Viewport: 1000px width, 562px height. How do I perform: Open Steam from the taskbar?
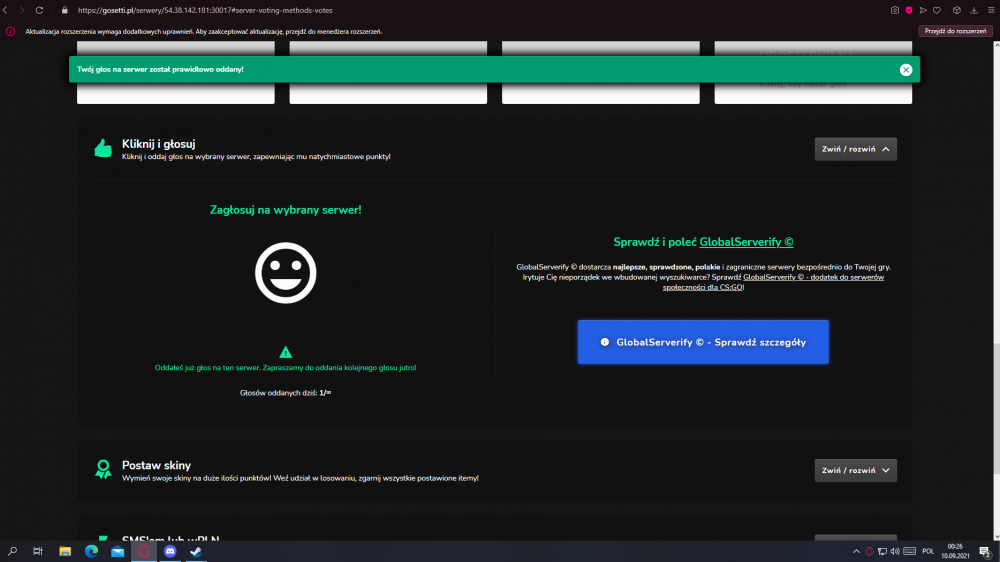coord(196,551)
